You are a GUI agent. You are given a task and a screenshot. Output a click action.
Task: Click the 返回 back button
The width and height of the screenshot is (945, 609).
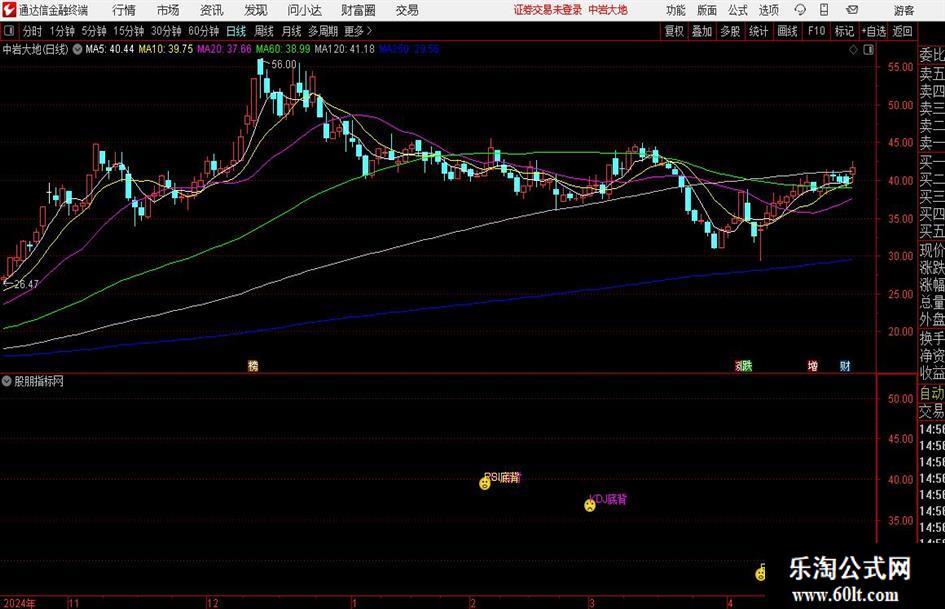pos(902,31)
